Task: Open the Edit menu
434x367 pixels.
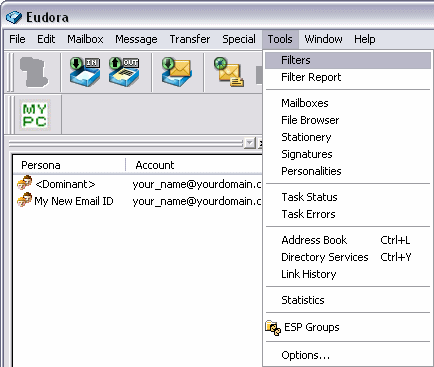Action: coord(46,39)
